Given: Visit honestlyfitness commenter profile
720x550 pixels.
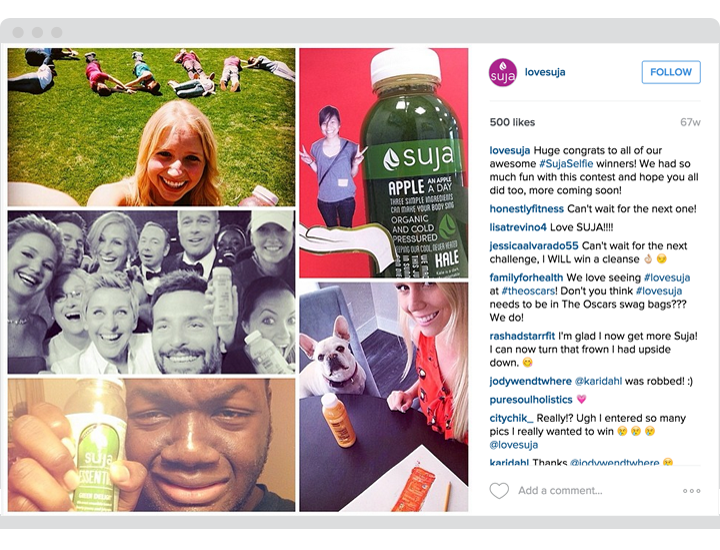Looking at the screenshot, I should (x=527, y=209).
